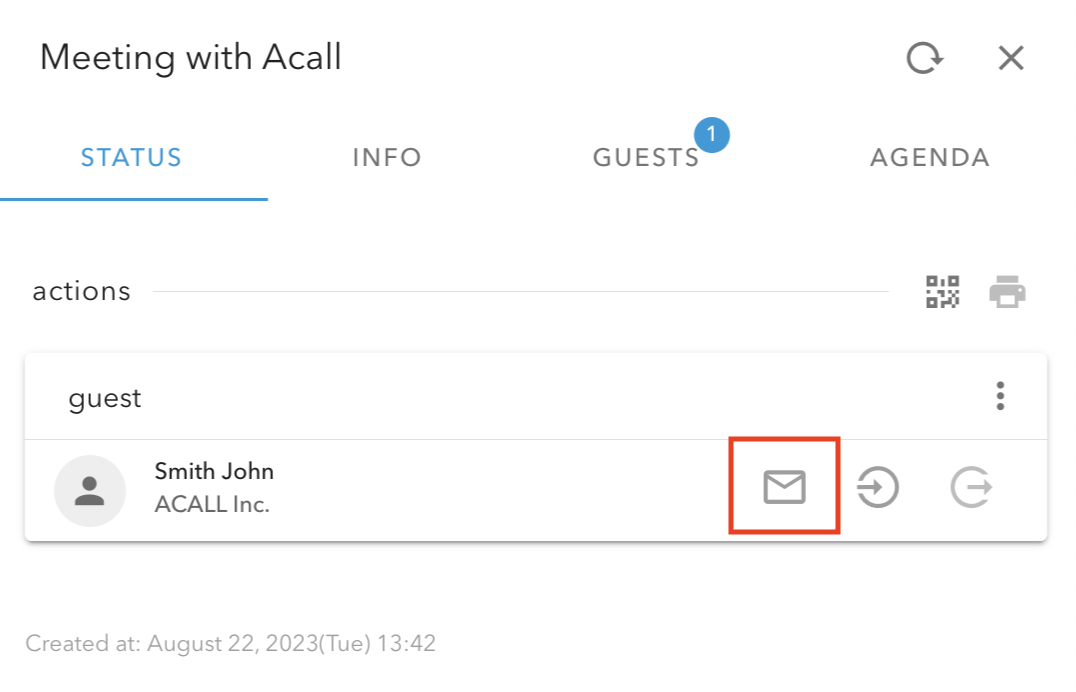
Task: Check in guest Smith John
Action: pyautogui.click(x=878, y=488)
